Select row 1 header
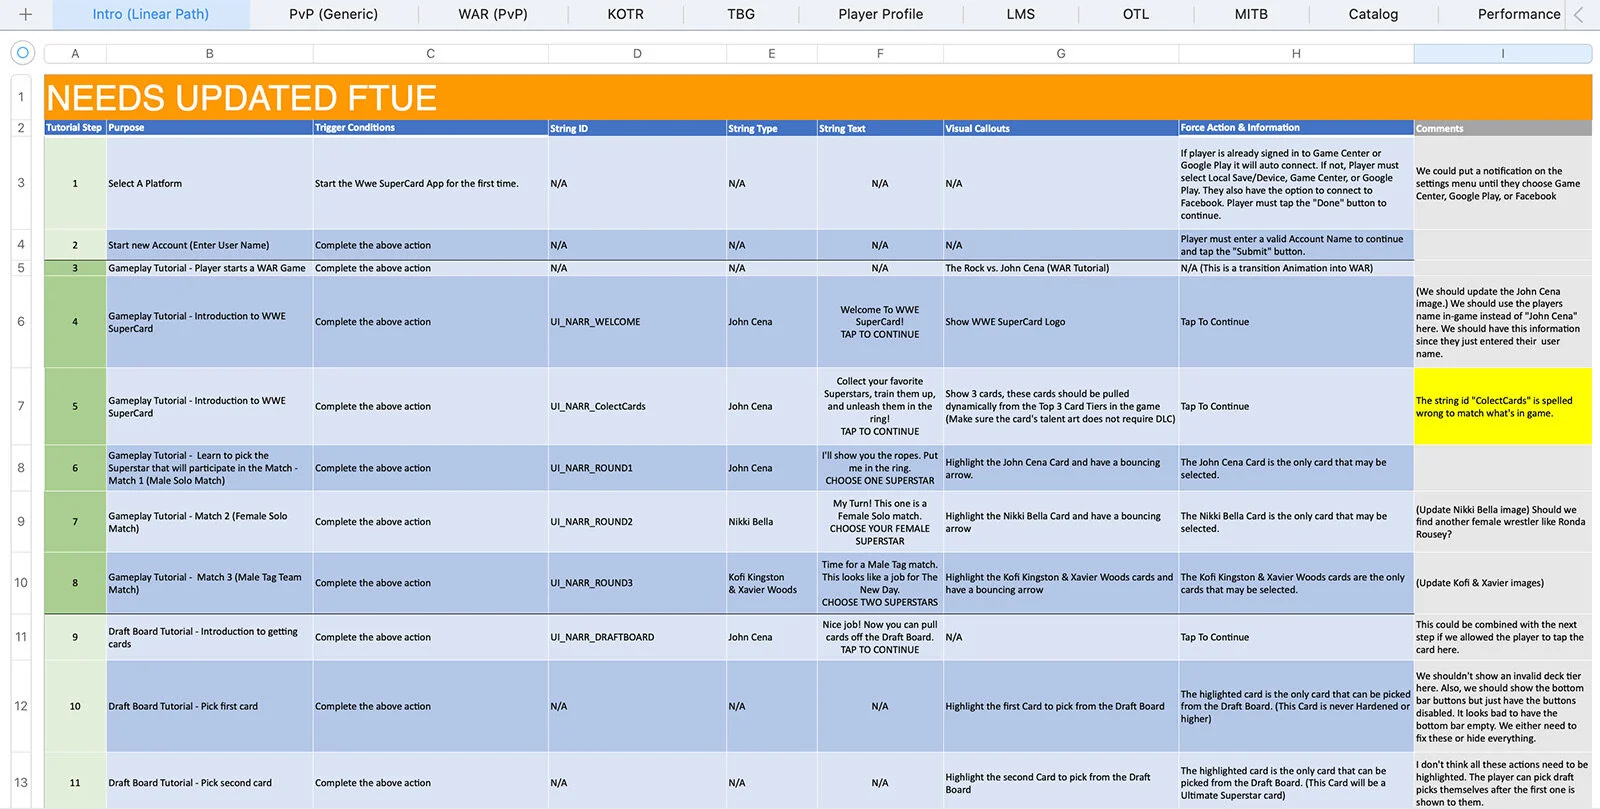This screenshot has width=1600, height=809. 21,97
